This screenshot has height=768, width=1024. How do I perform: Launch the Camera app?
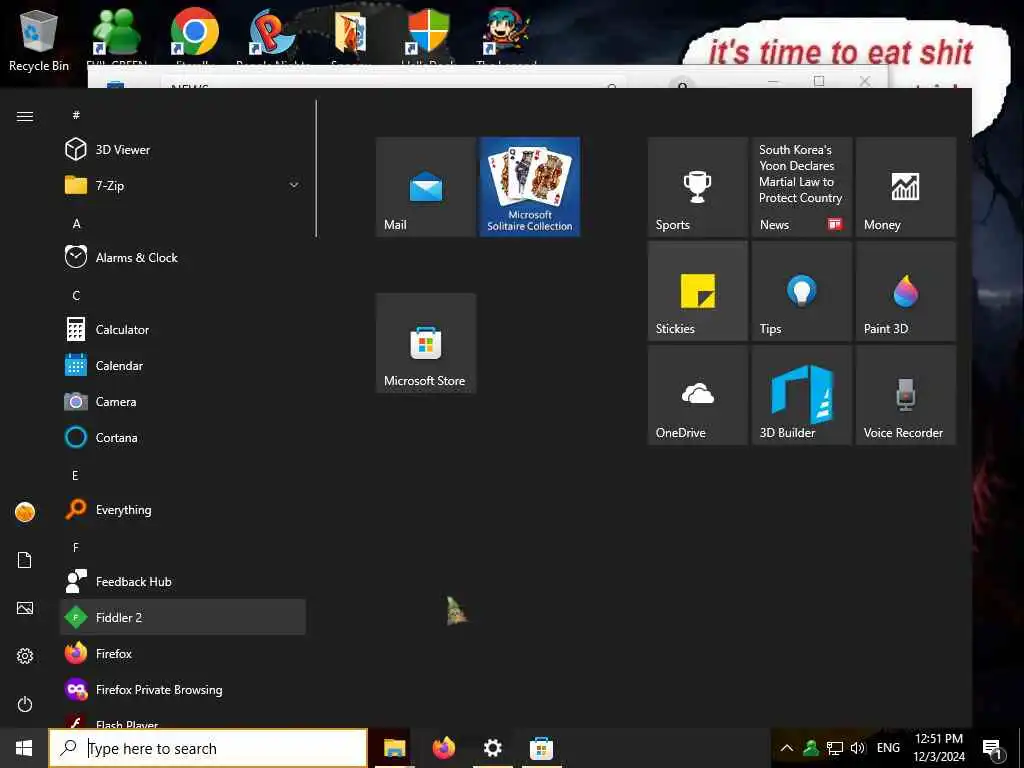[x=183, y=402]
